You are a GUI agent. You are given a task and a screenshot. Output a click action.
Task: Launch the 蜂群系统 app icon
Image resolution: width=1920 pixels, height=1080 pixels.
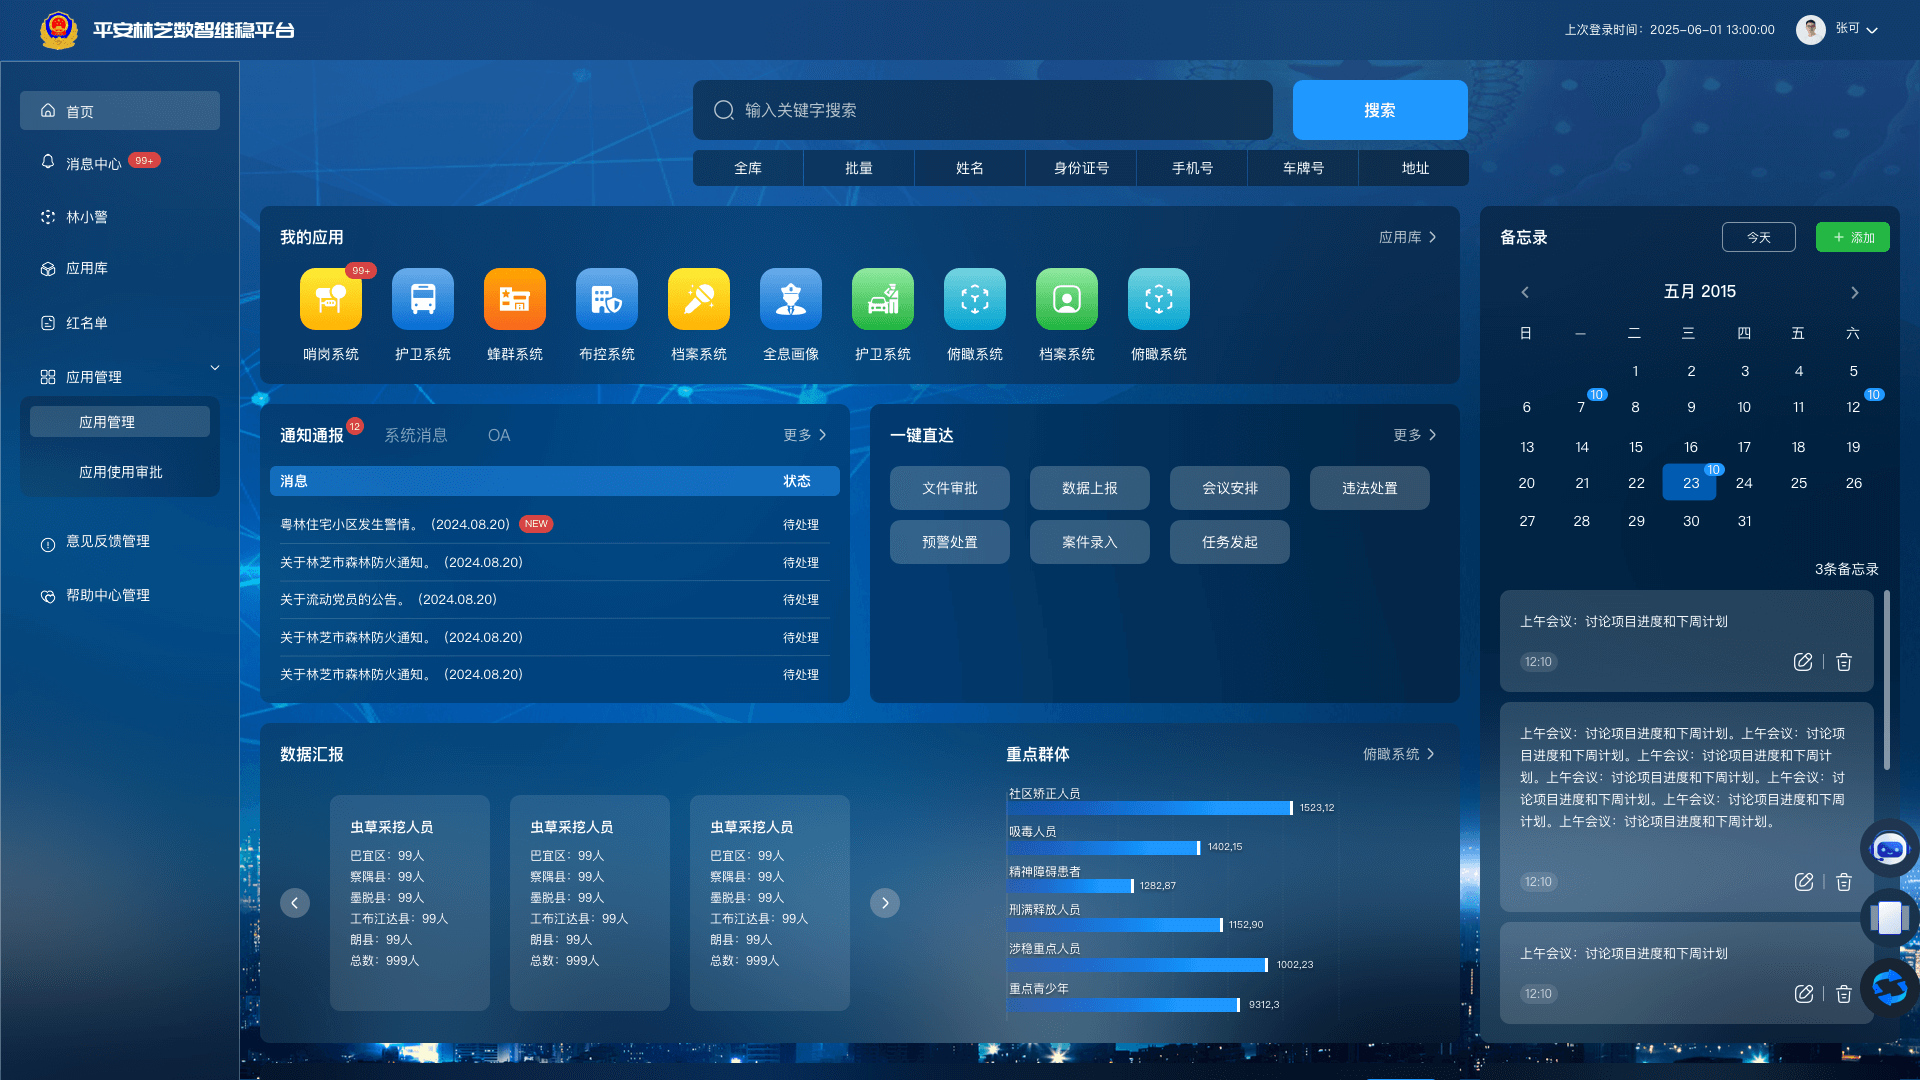click(515, 299)
